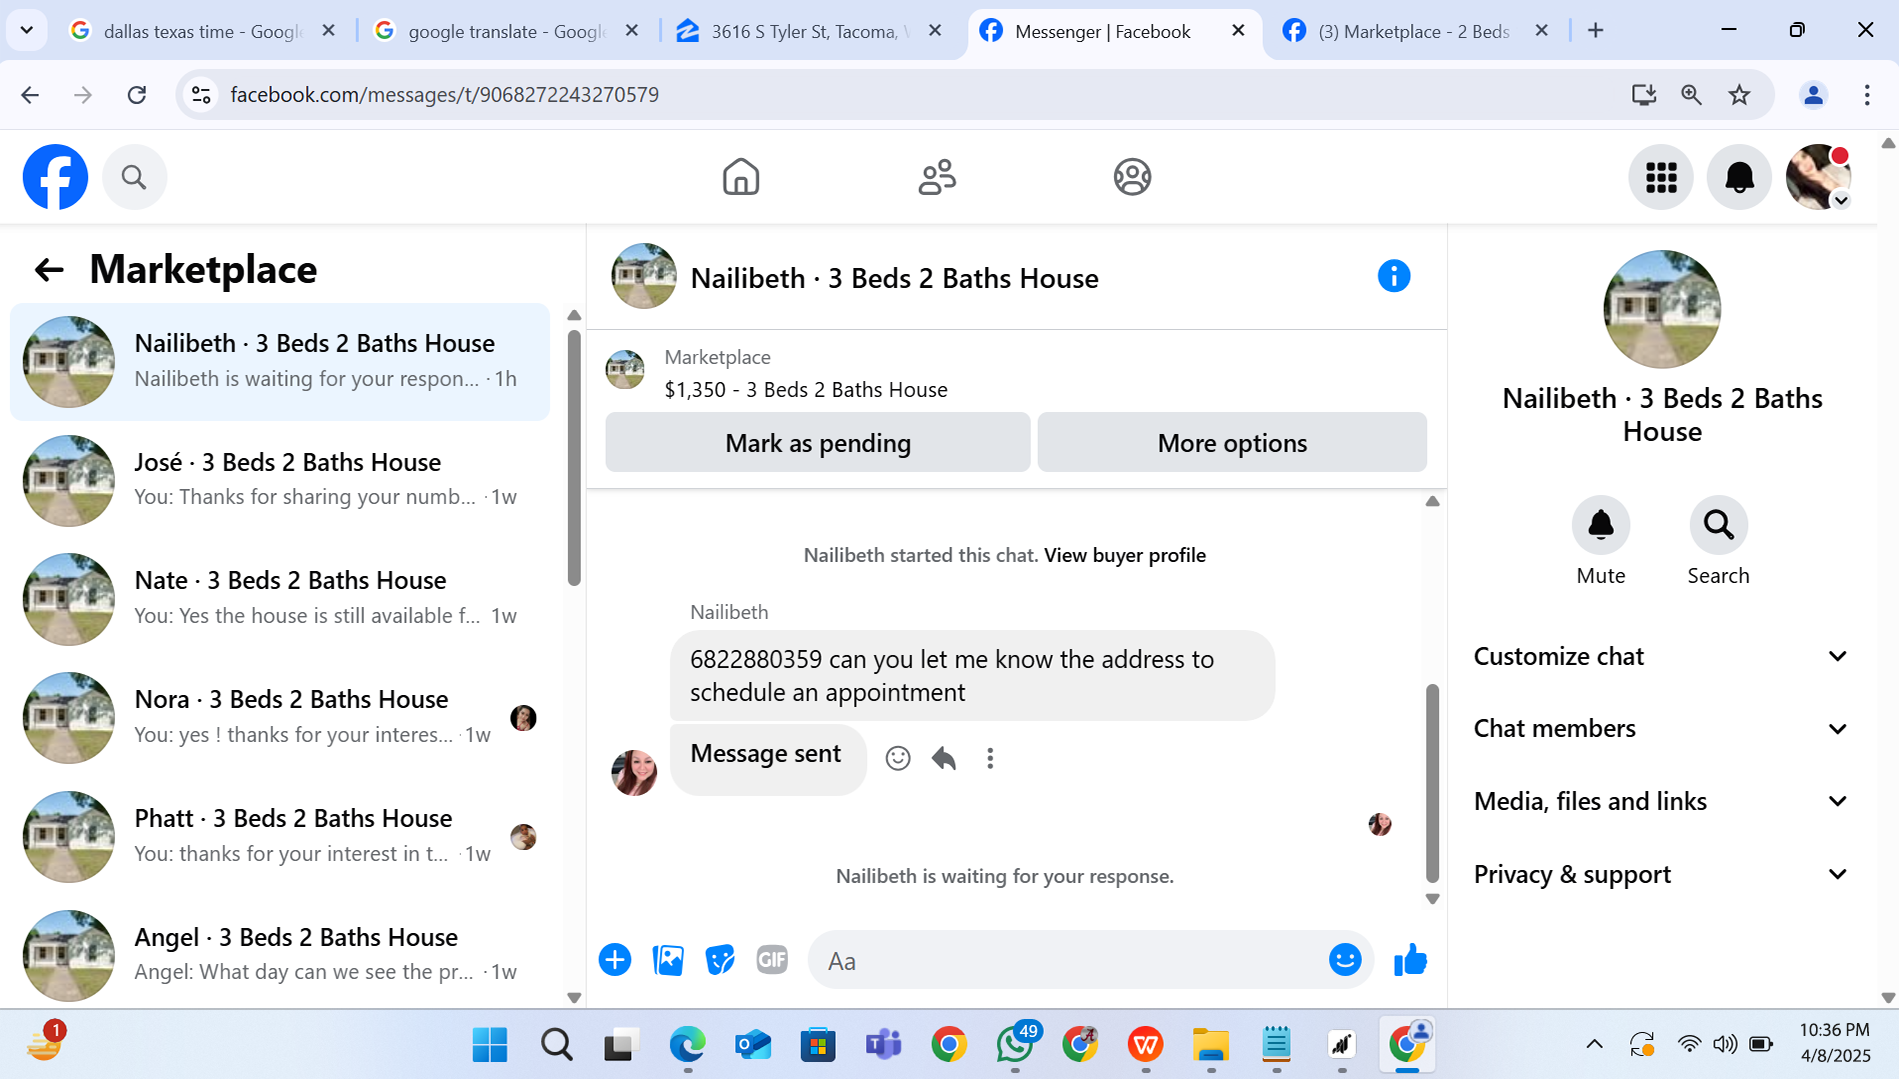Open the taskbar clock showing 10:36 PM
Screen dimensions: 1899x1079
1834,1042
